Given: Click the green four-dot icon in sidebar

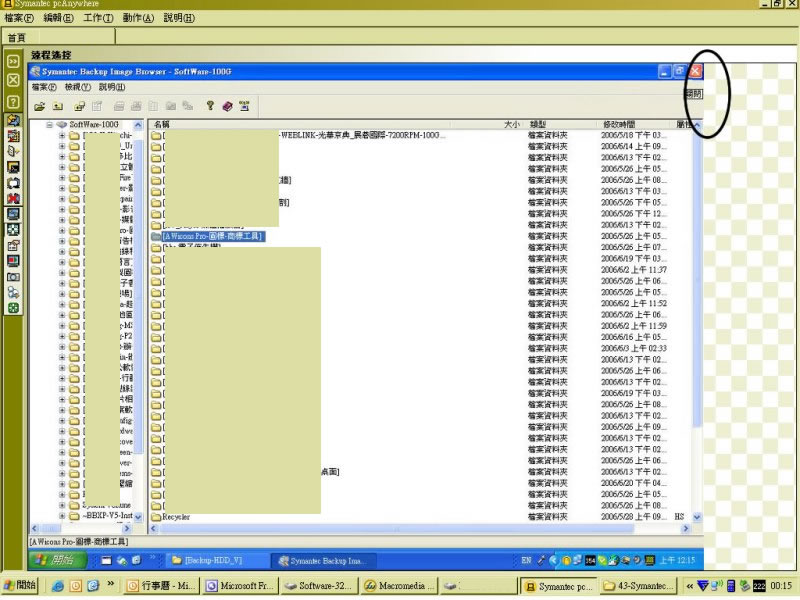Looking at the screenshot, I should tap(13, 308).
